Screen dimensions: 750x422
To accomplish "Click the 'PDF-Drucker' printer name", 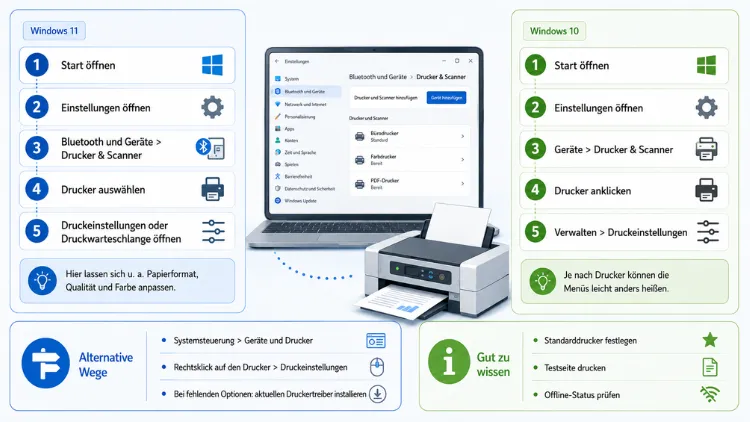I will click(385, 180).
